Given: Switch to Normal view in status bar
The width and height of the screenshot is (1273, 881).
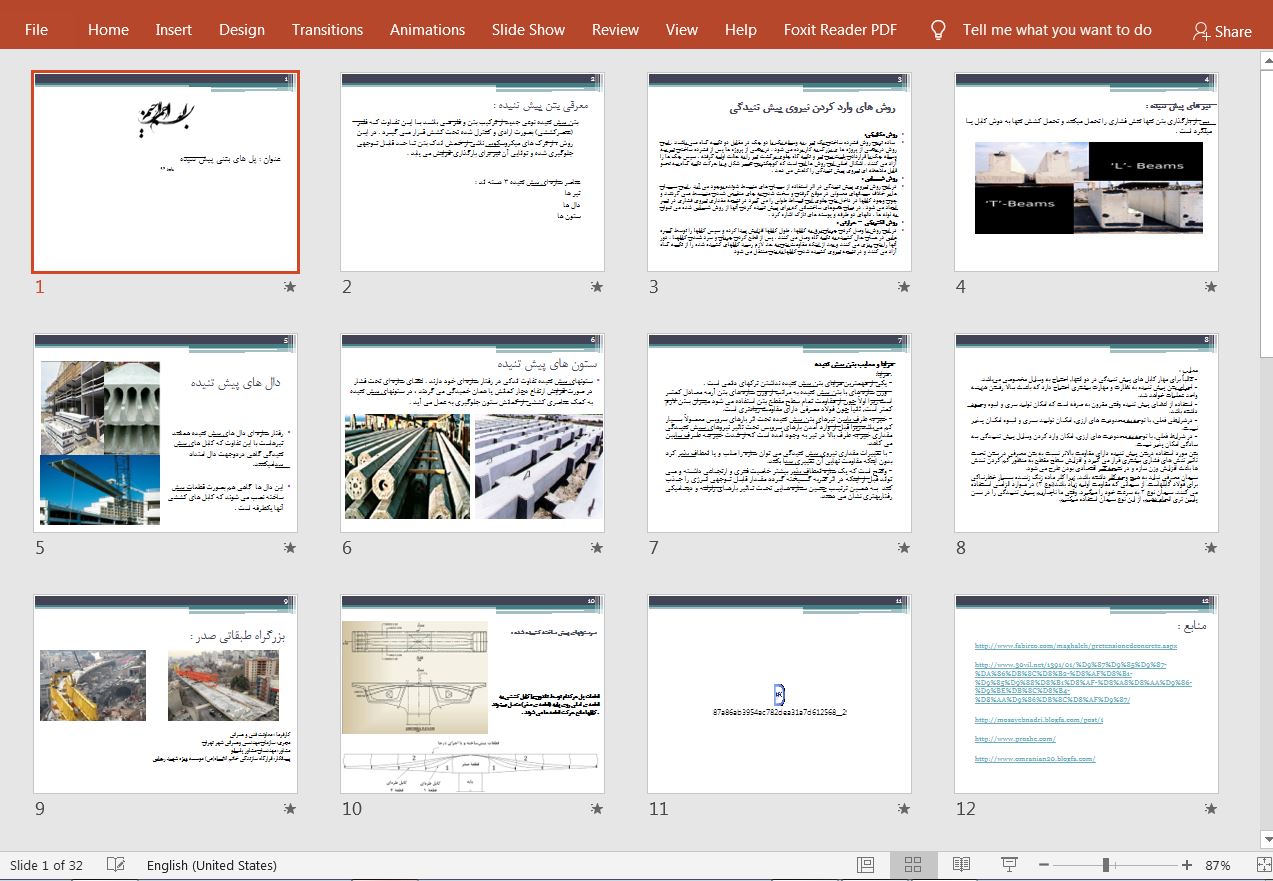Looking at the screenshot, I should (x=865, y=865).
